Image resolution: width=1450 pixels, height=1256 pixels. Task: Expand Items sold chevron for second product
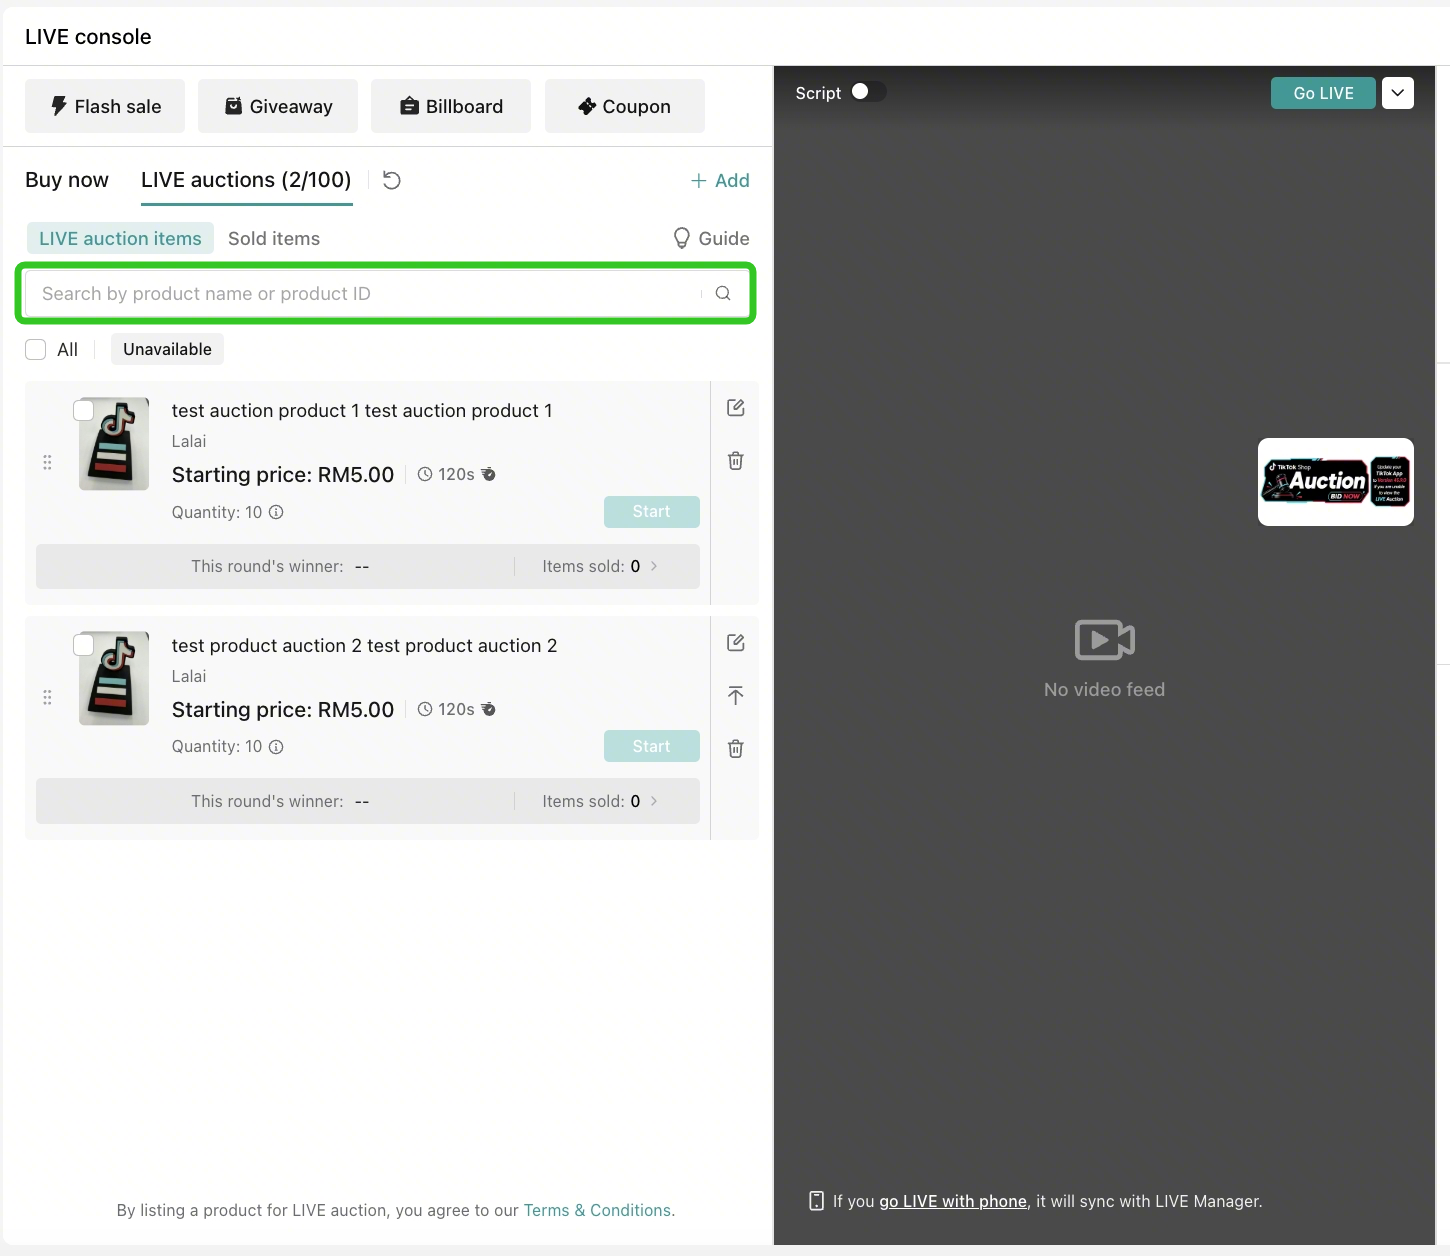[654, 801]
